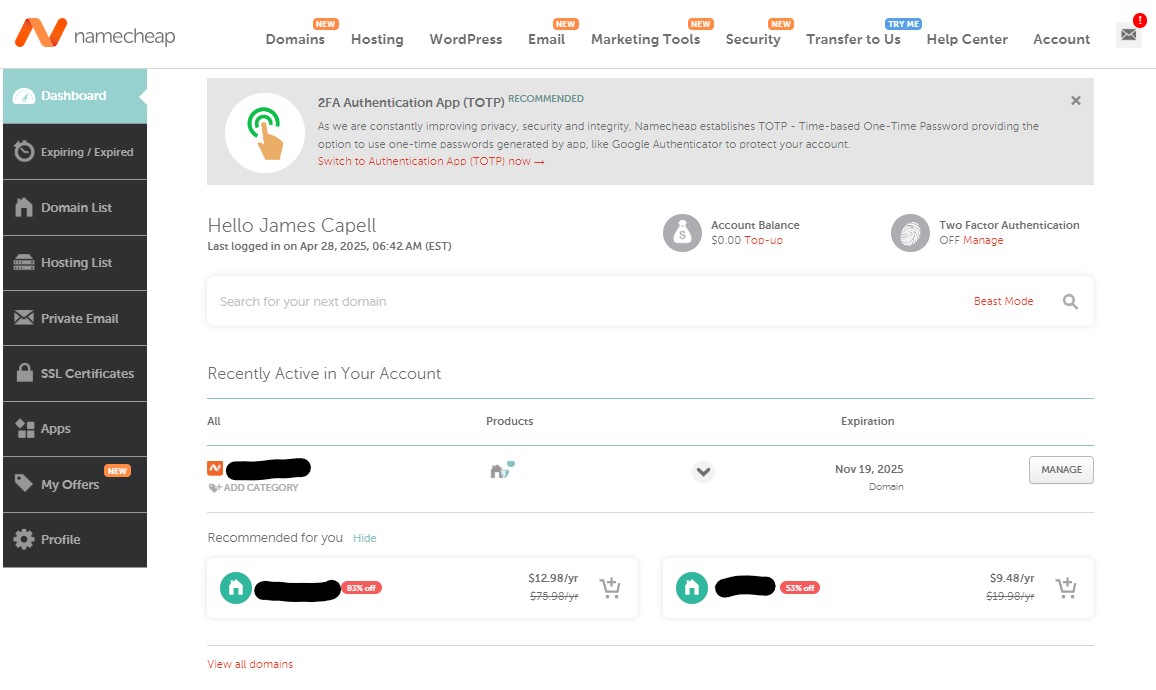Image resolution: width=1156 pixels, height=690 pixels.
Task: Click the Private Email envelope icon
Action: [24, 318]
